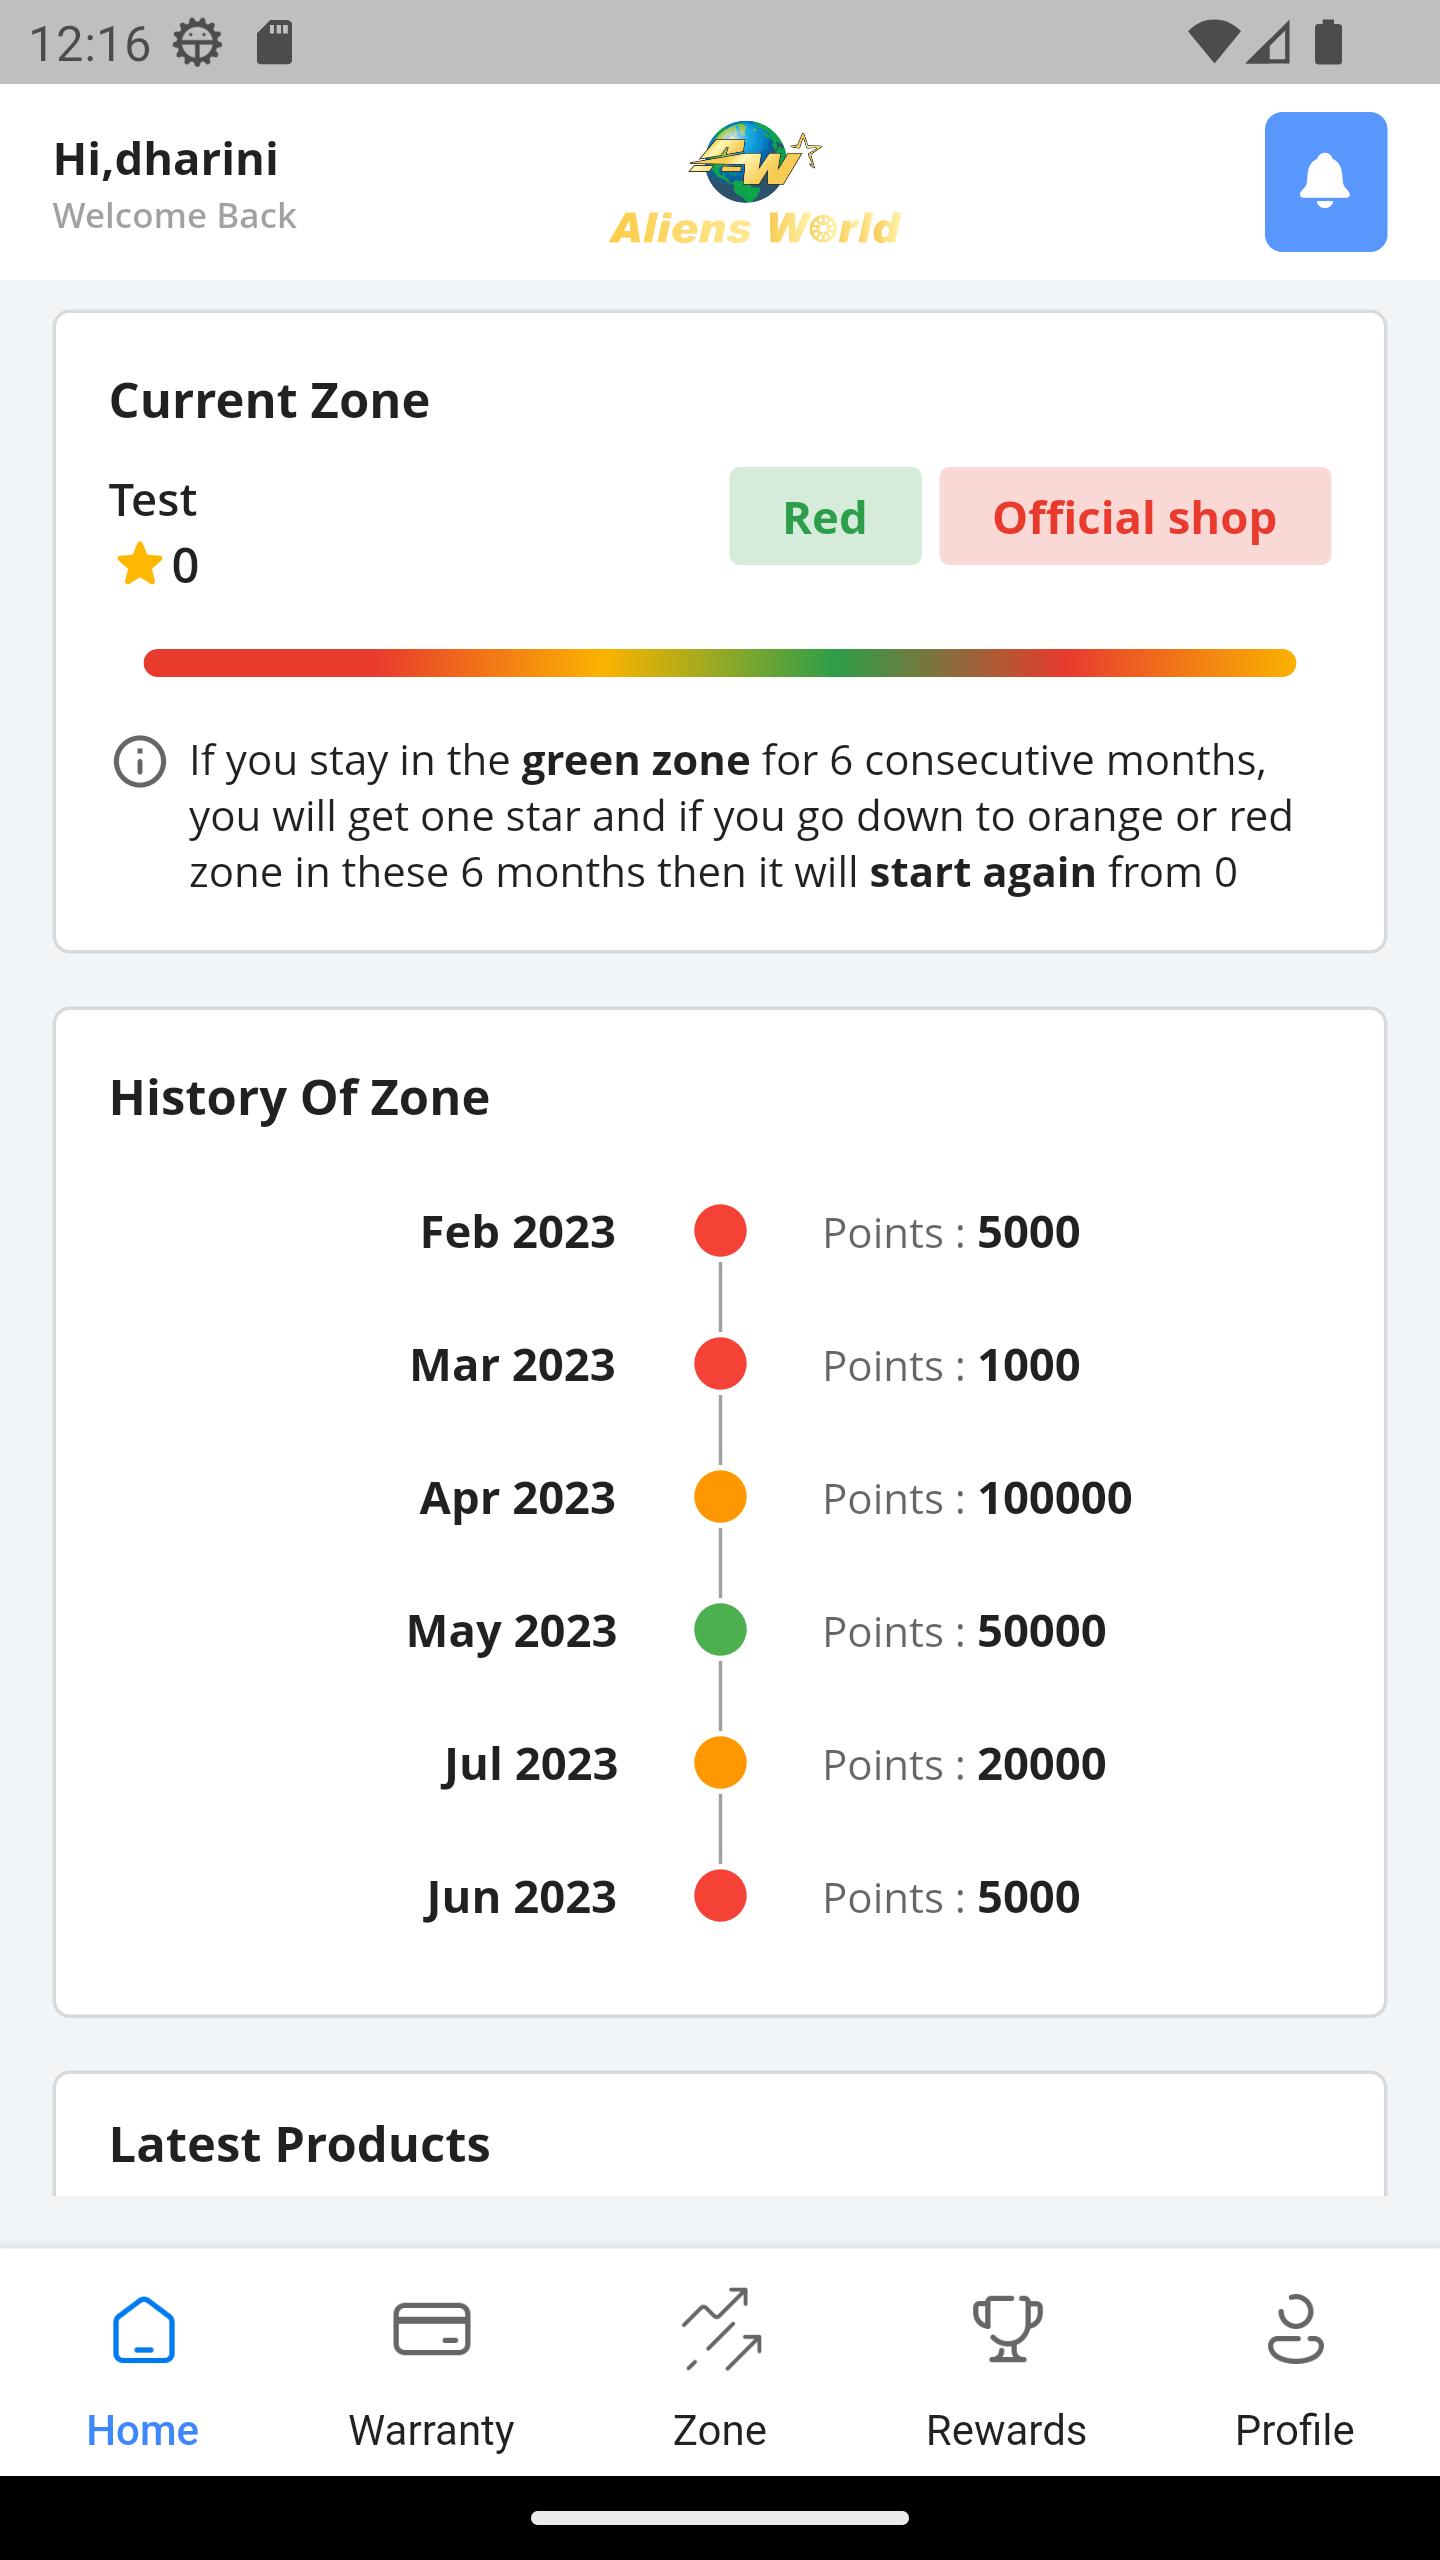
Task: Tap the Rewards trophy icon
Action: (x=1008, y=2329)
